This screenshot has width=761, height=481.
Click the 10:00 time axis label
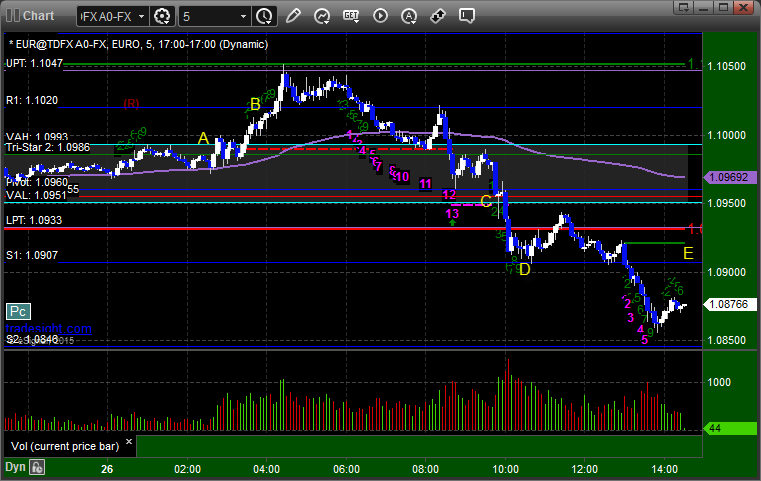click(505, 469)
